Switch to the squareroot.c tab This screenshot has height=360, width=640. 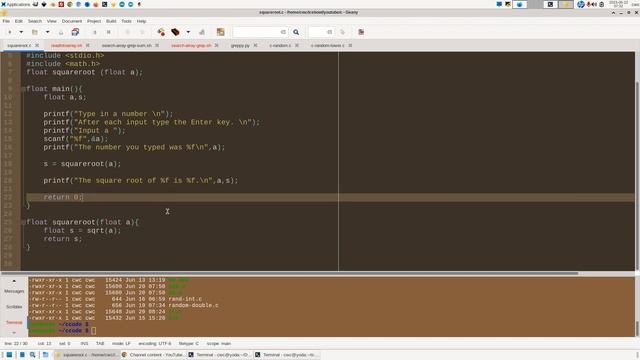pyautogui.click(x=19, y=45)
